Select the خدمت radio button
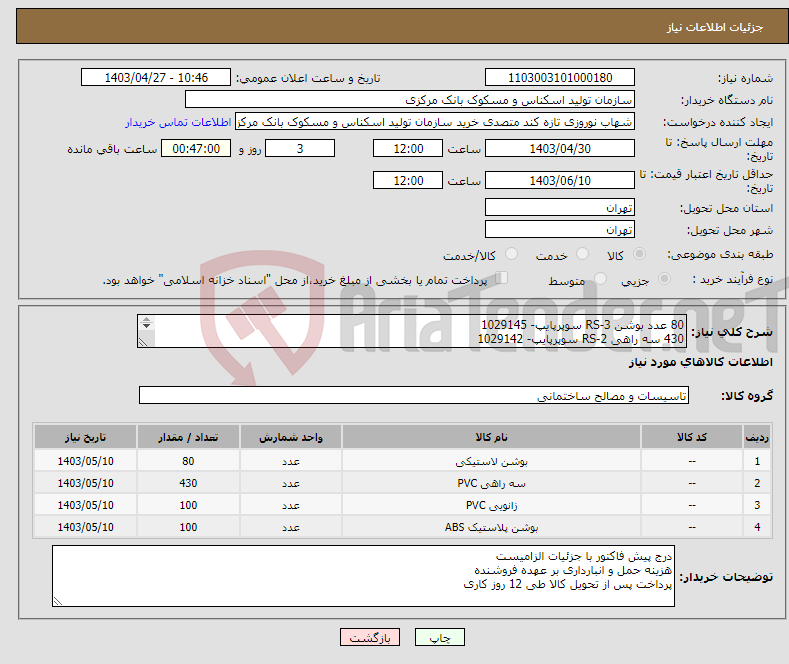The width and height of the screenshot is (789, 664). (x=582, y=254)
